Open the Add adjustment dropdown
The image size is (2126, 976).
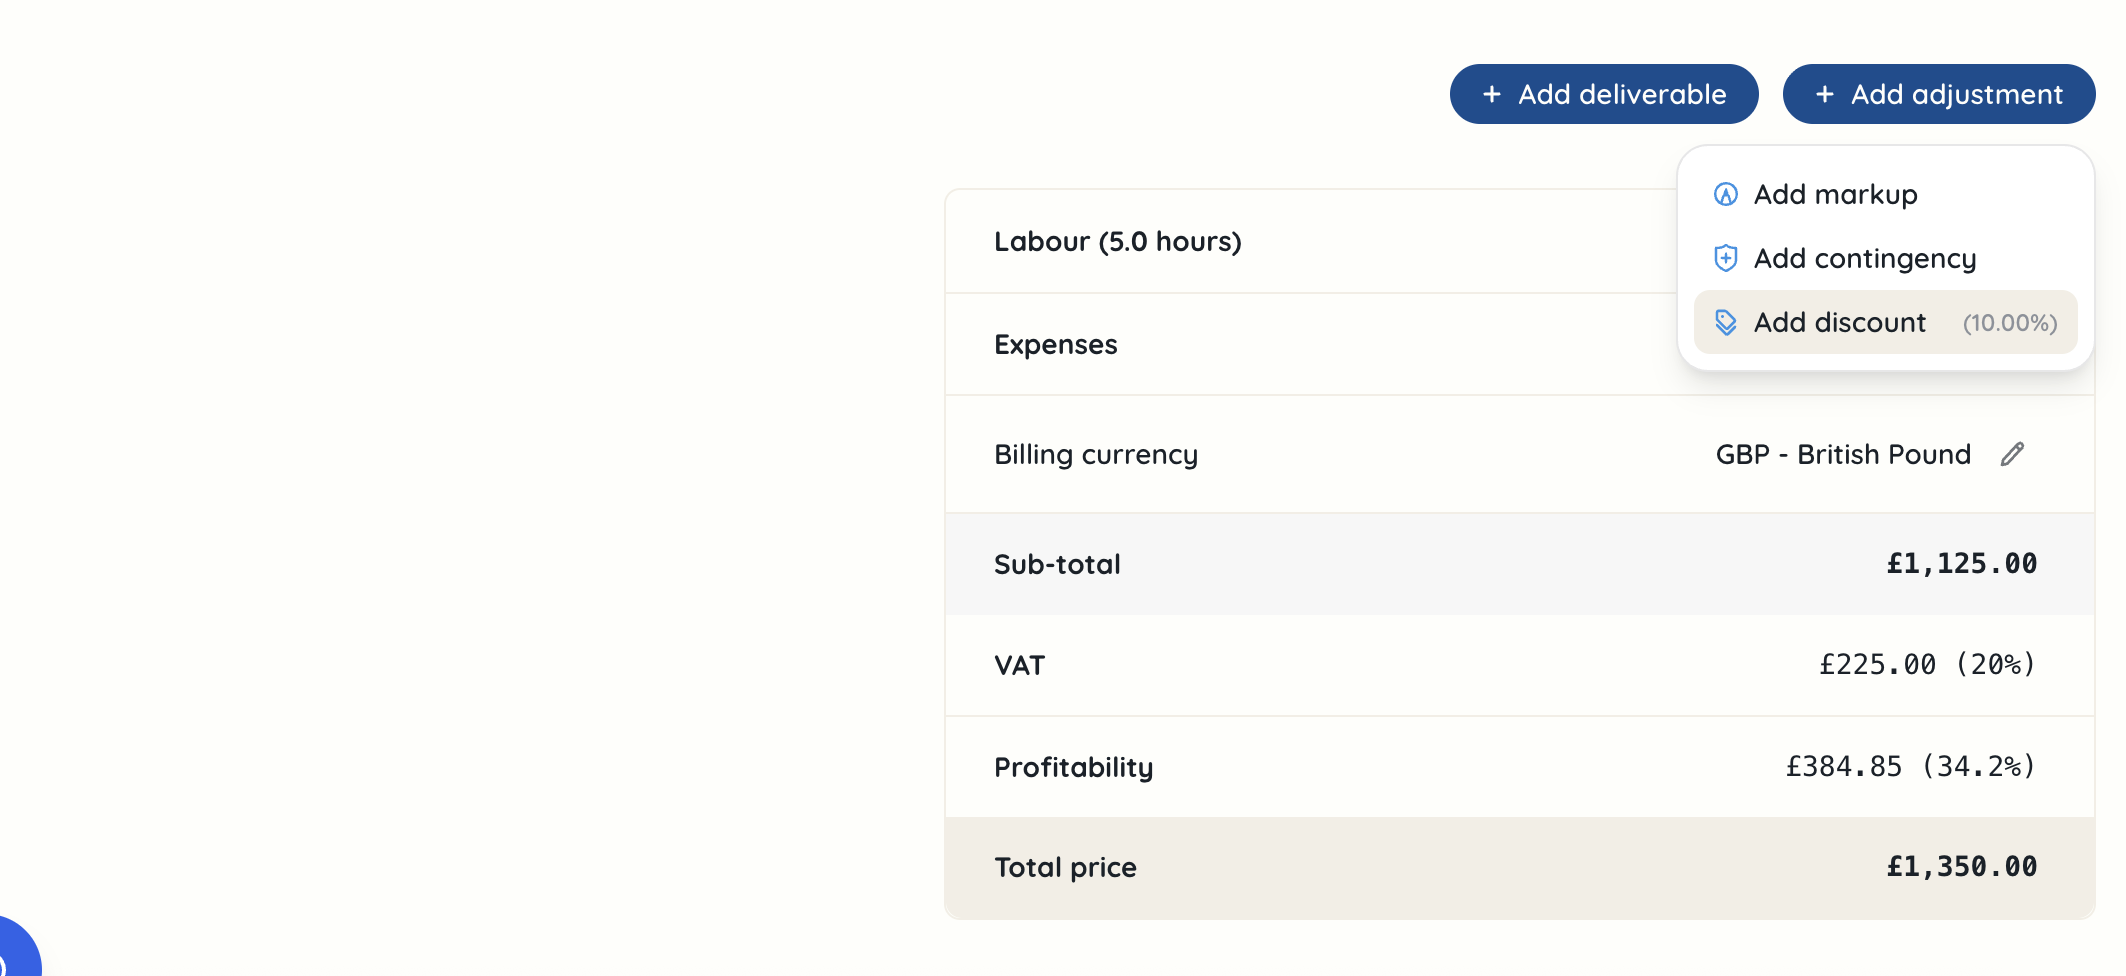[x=1938, y=93]
